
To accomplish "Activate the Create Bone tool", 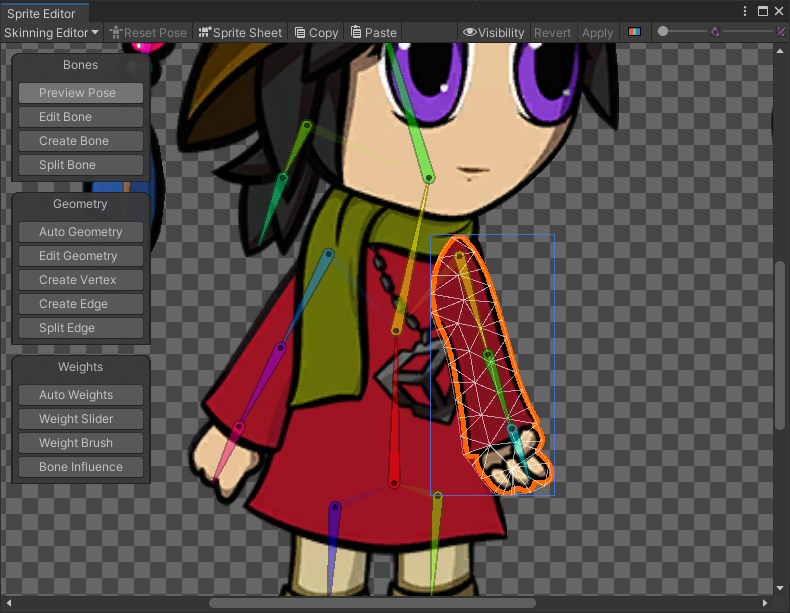I will click(x=80, y=141).
